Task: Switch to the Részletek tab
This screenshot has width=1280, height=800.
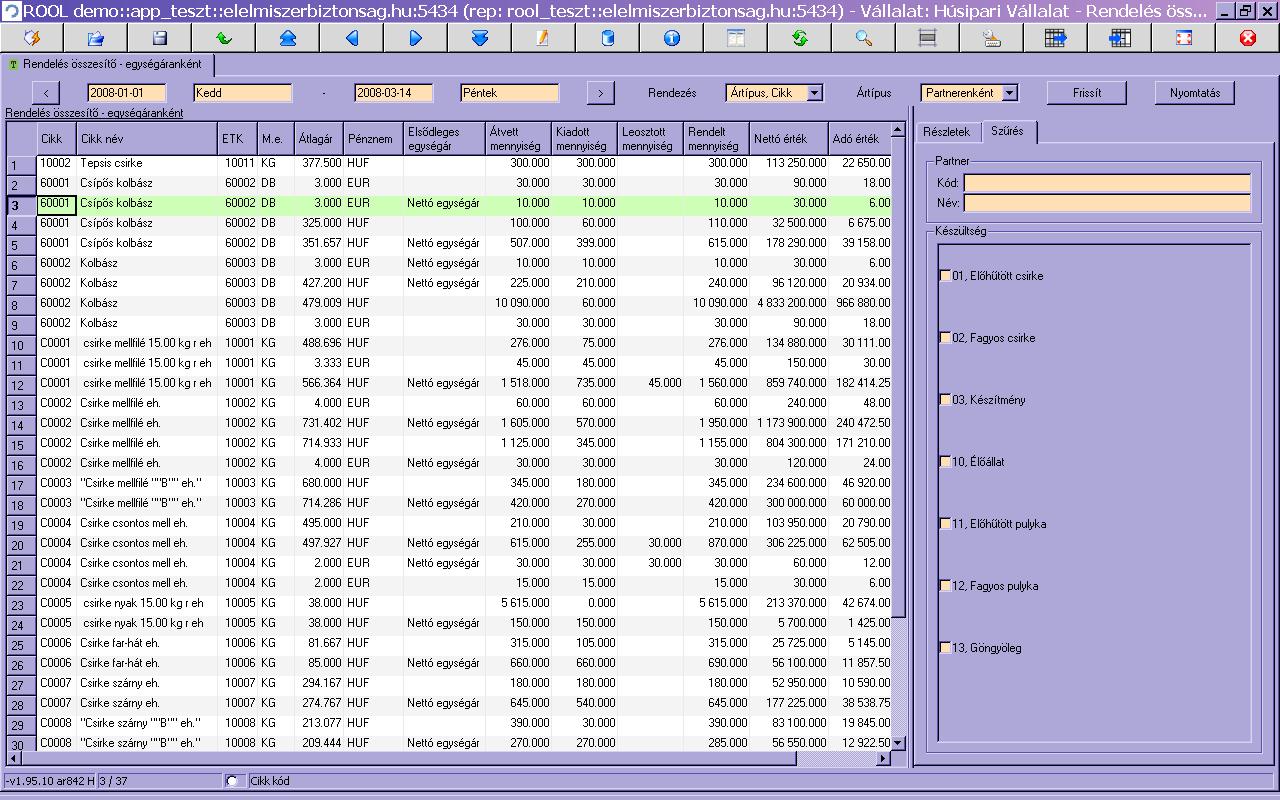Action: [946, 132]
